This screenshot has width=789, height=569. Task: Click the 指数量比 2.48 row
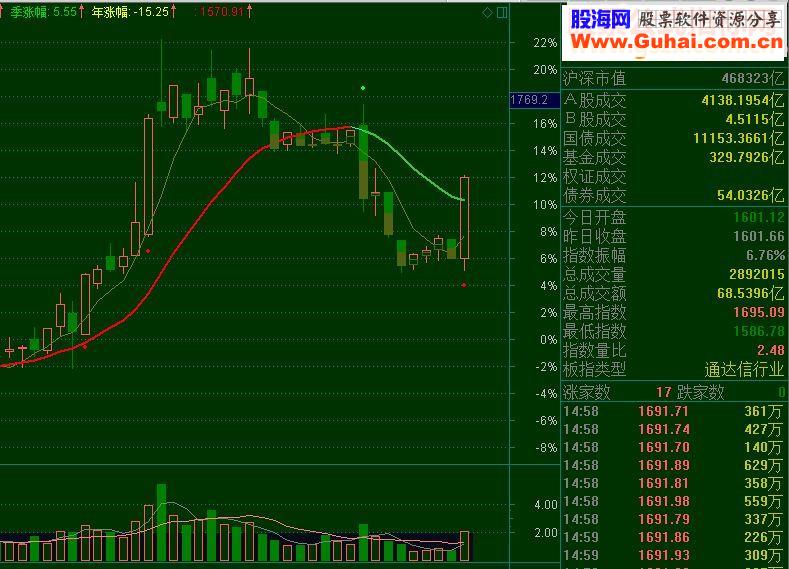click(x=674, y=350)
